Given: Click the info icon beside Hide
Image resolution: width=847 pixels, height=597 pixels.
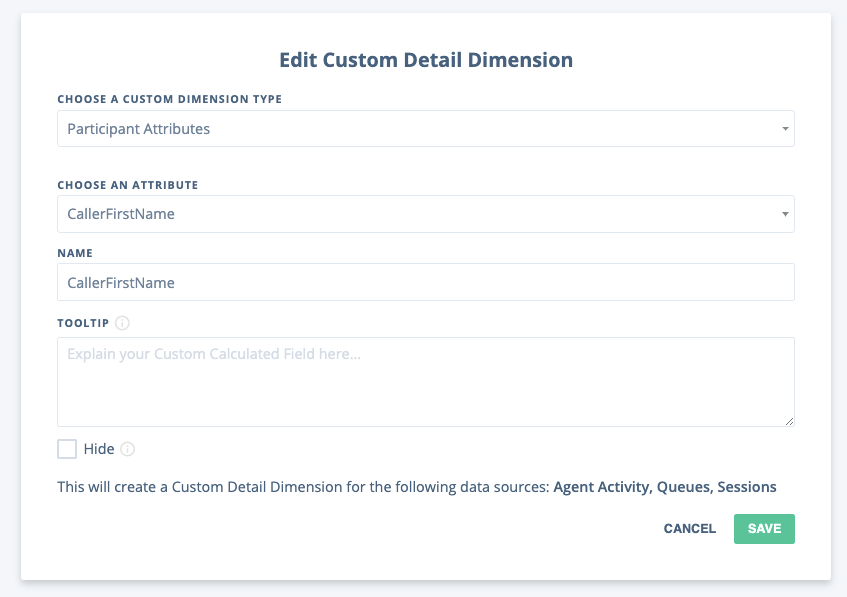Looking at the screenshot, I should coord(127,449).
